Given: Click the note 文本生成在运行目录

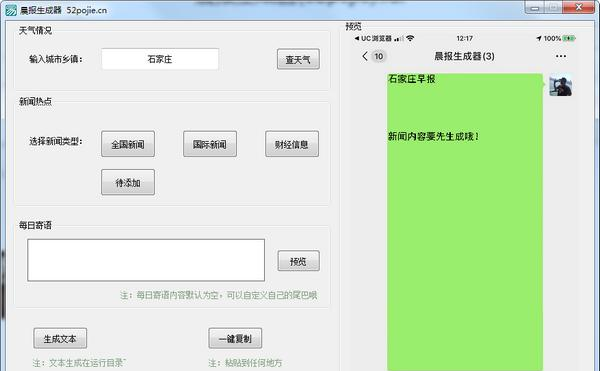Looking at the screenshot, I should click(x=79, y=363).
